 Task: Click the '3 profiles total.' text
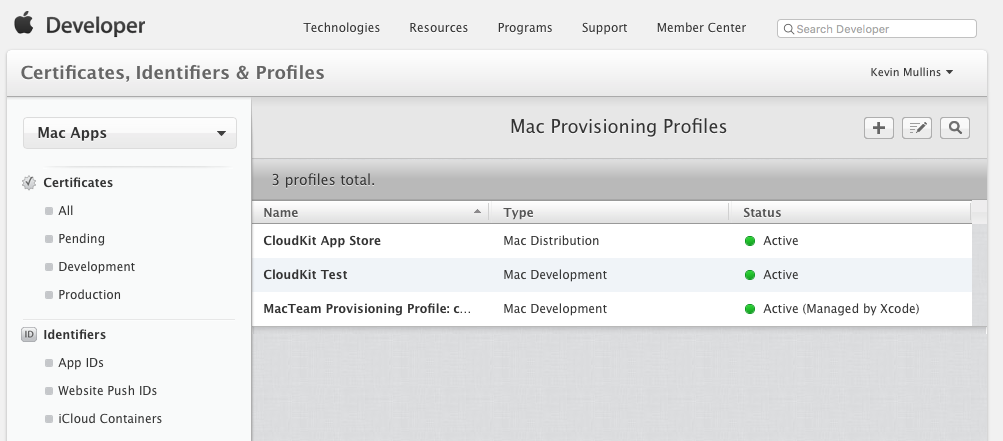[x=323, y=180]
